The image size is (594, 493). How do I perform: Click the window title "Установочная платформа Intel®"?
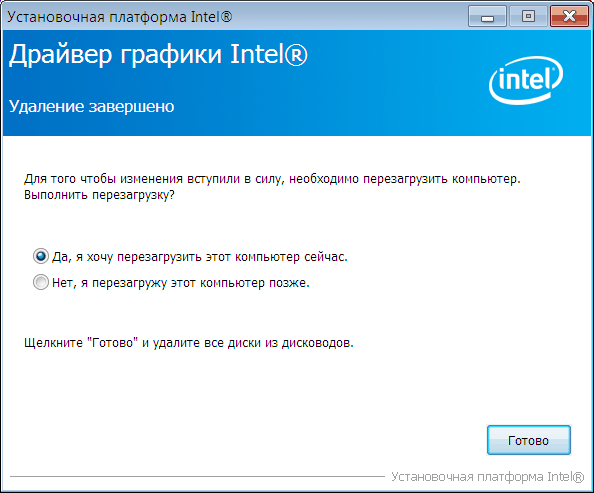pos(120,17)
